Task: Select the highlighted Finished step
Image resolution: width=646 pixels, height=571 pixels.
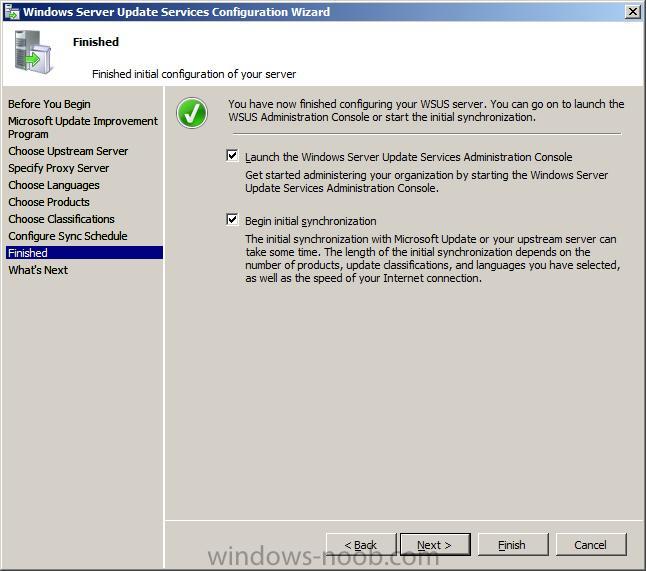Action: pos(84,253)
